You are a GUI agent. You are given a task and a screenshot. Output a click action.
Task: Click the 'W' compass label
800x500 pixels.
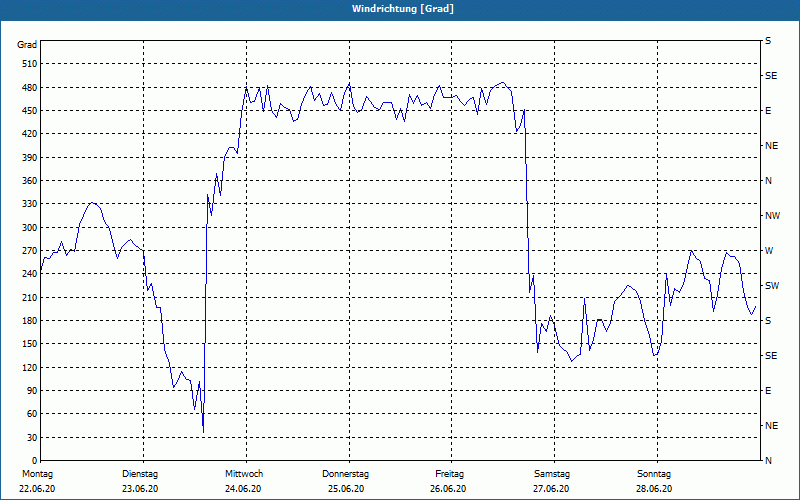[769, 251]
